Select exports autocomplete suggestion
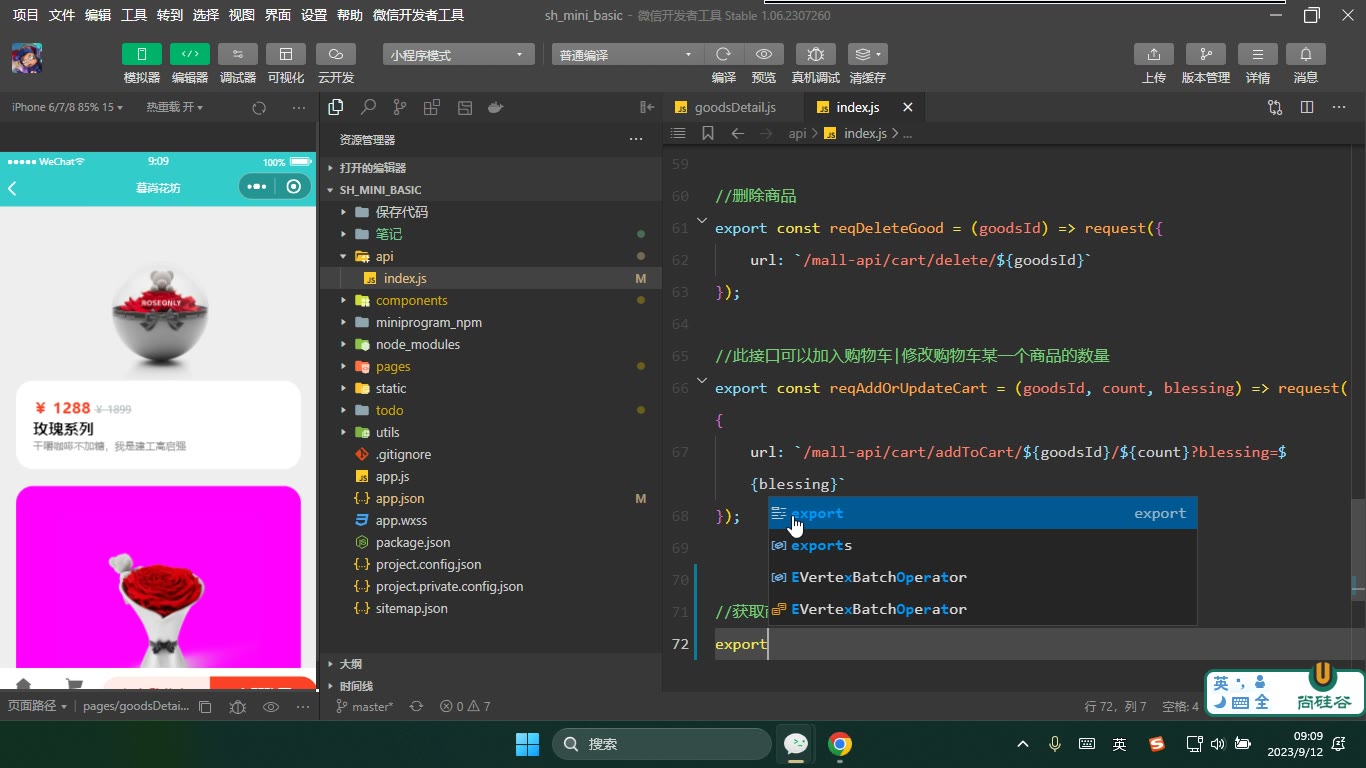This screenshot has width=1366, height=768. pos(982,545)
